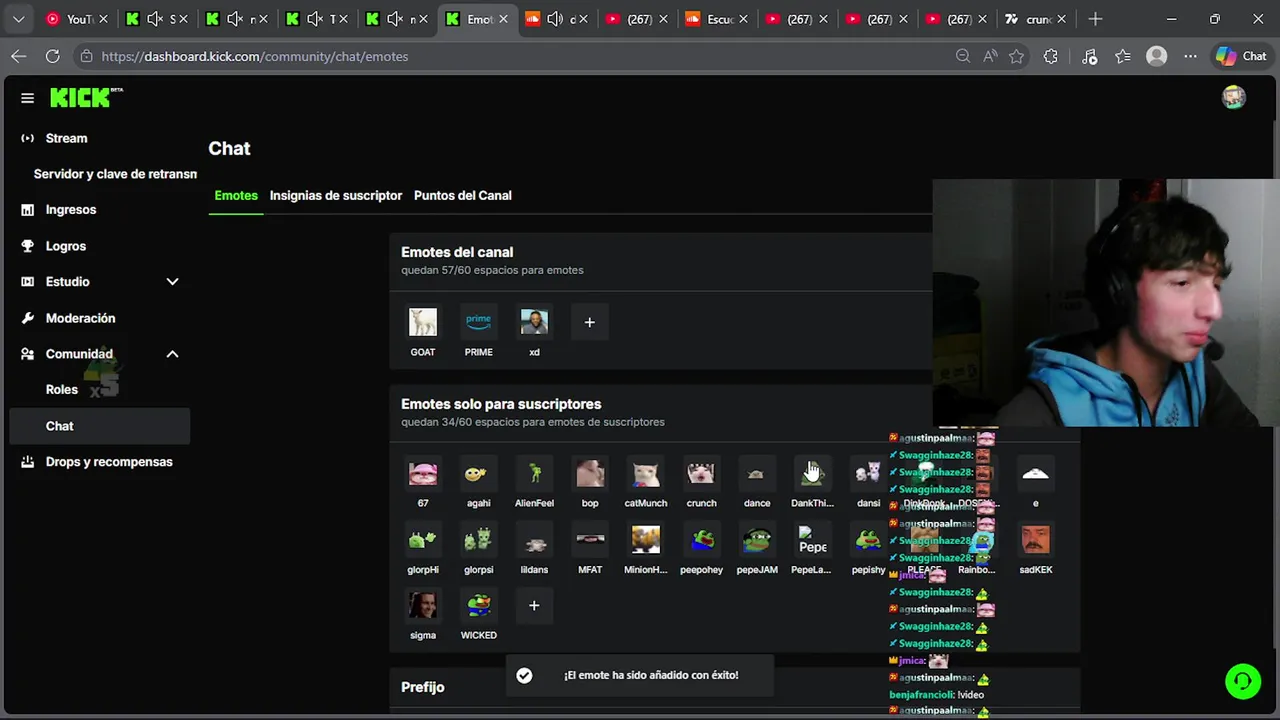
Task: Open Logros in the sidebar
Action: tap(66, 246)
